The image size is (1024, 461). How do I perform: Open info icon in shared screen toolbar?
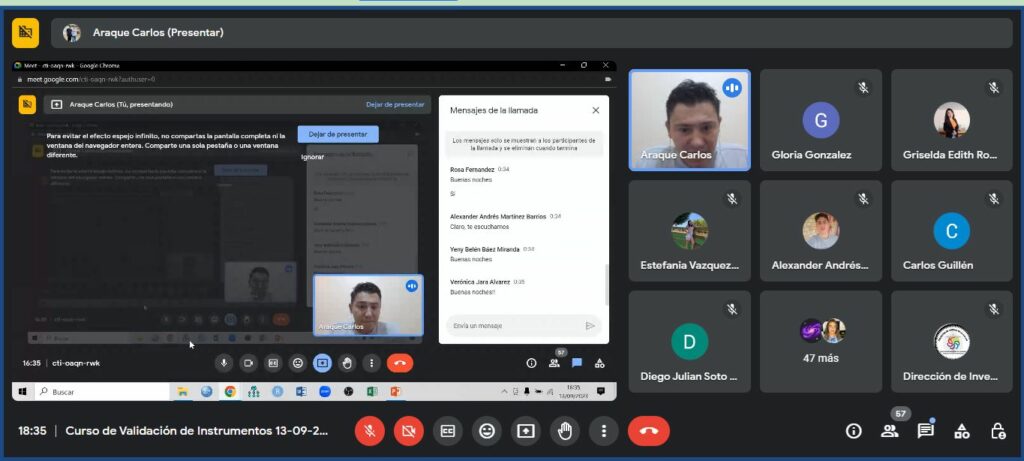pyautogui.click(x=532, y=363)
